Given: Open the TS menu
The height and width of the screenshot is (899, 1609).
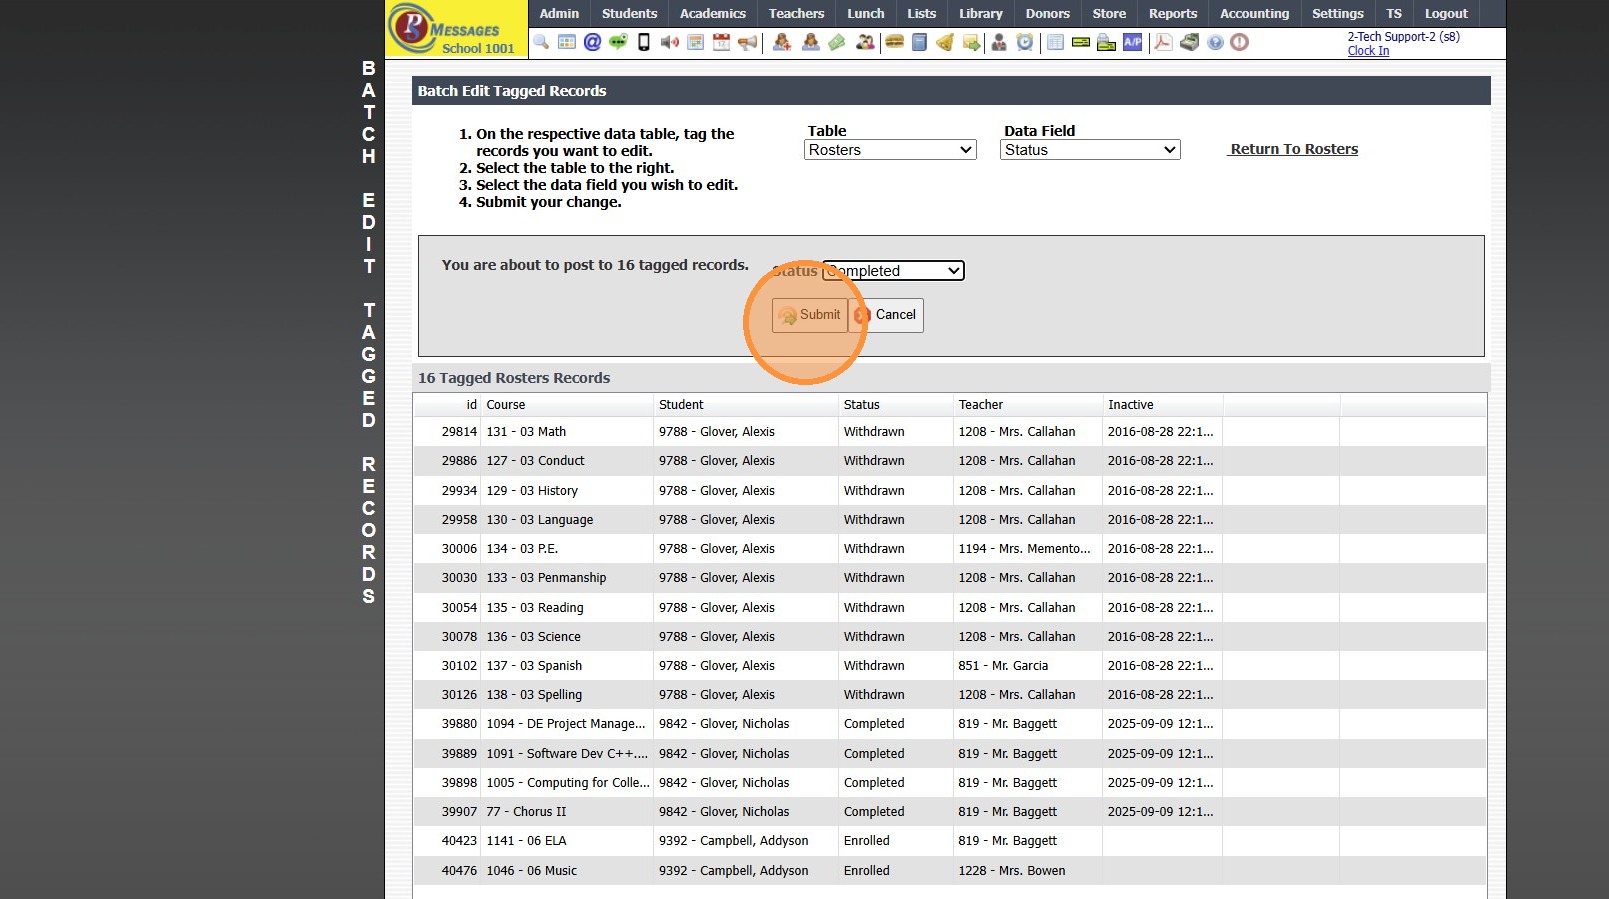Looking at the screenshot, I should pyautogui.click(x=1394, y=13).
